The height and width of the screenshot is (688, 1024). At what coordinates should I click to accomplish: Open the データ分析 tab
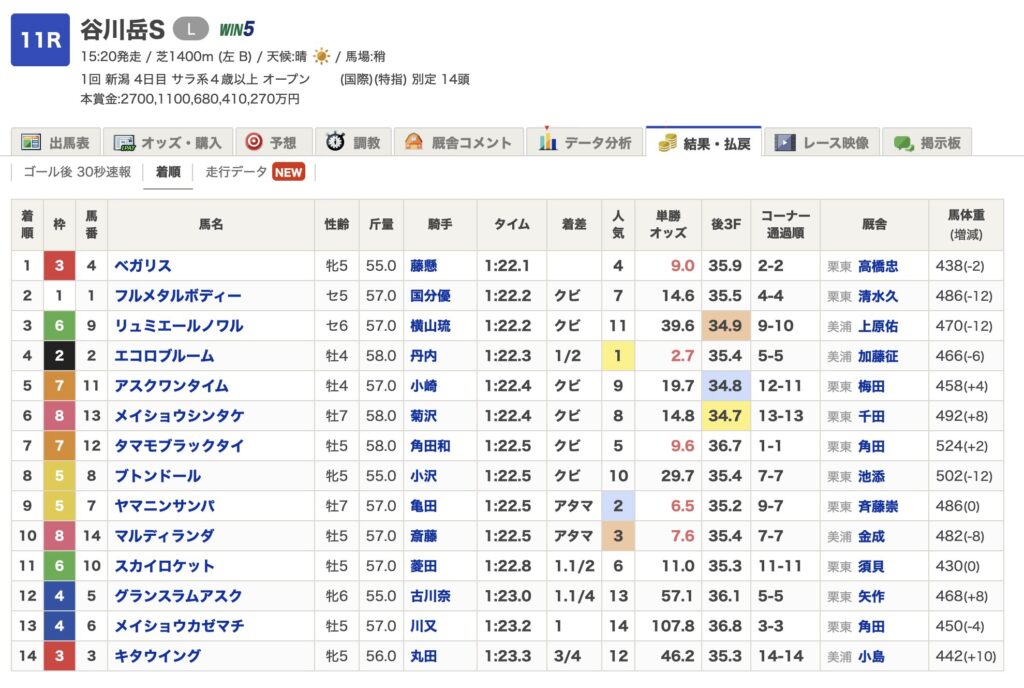[x=584, y=142]
